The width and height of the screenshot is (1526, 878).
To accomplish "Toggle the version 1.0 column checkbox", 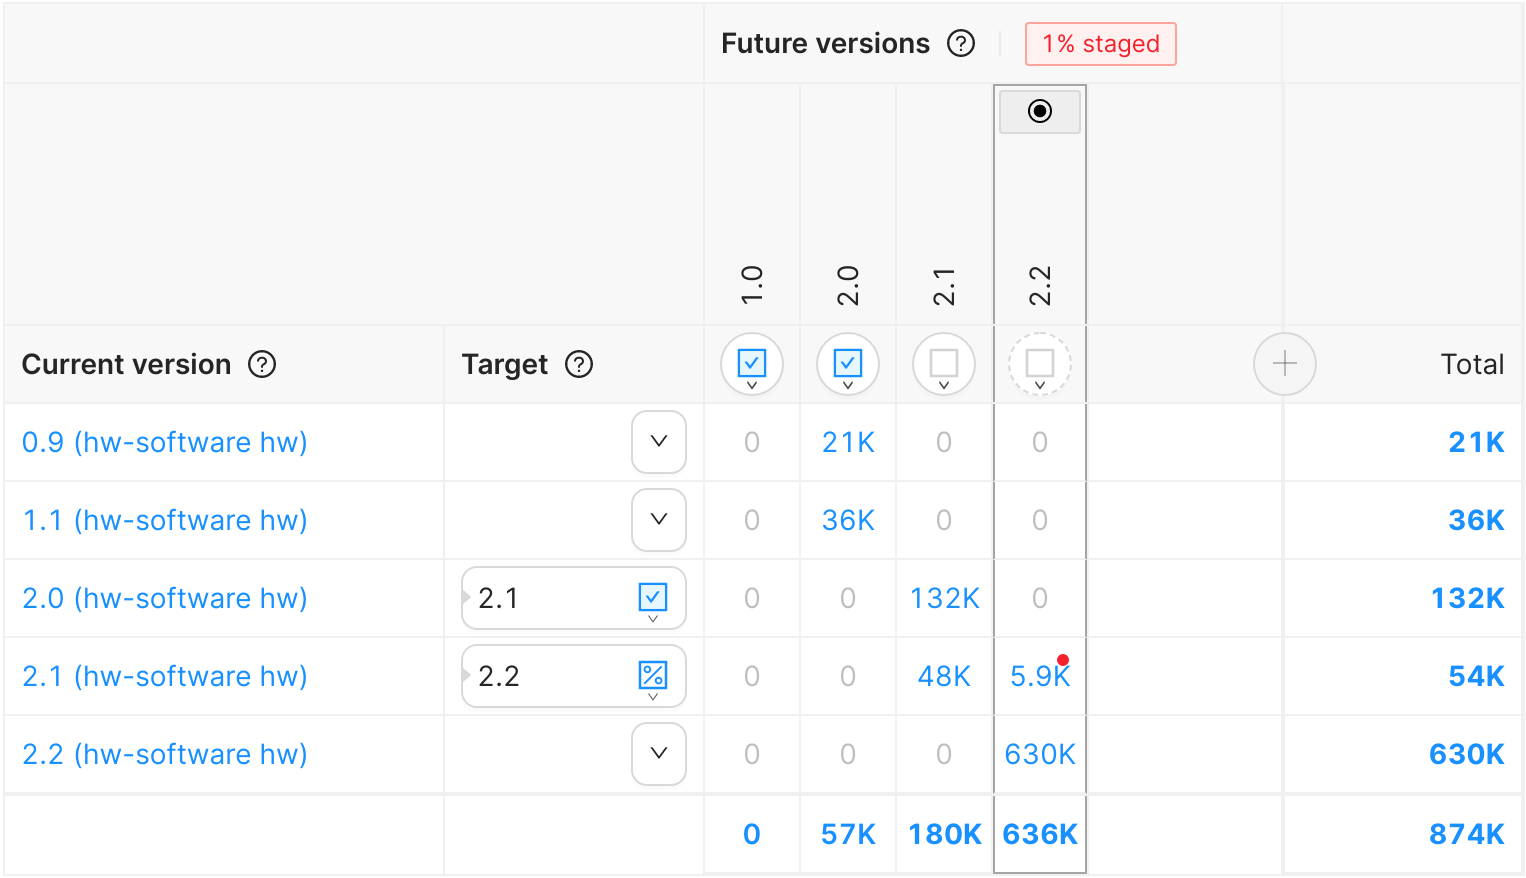I will 752,364.
